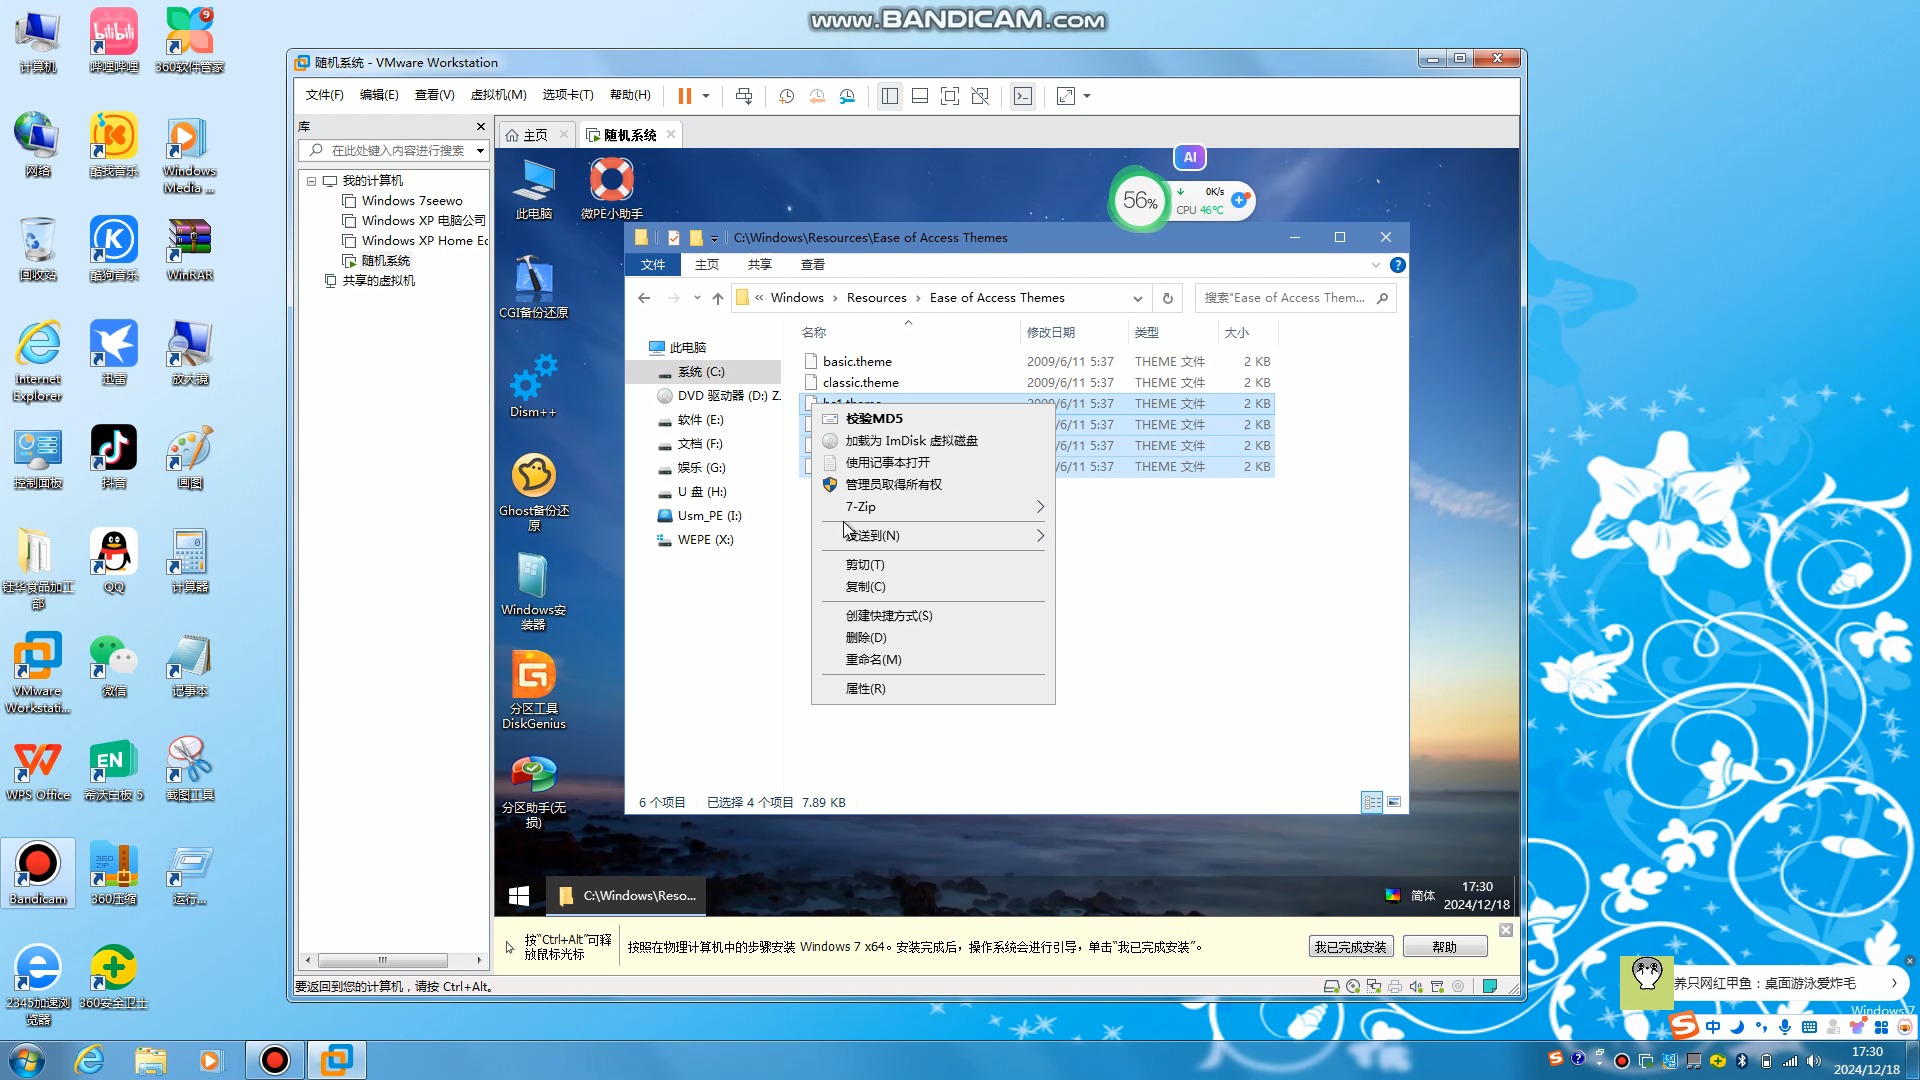Open the snapshot manager
The height and width of the screenshot is (1080, 1920).
(x=847, y=96)
